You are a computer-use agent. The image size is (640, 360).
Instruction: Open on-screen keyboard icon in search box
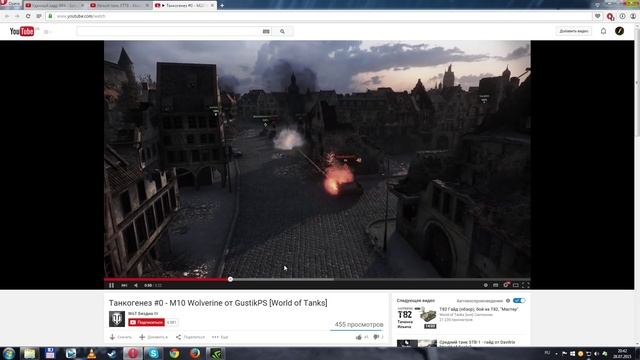point(266,31)
